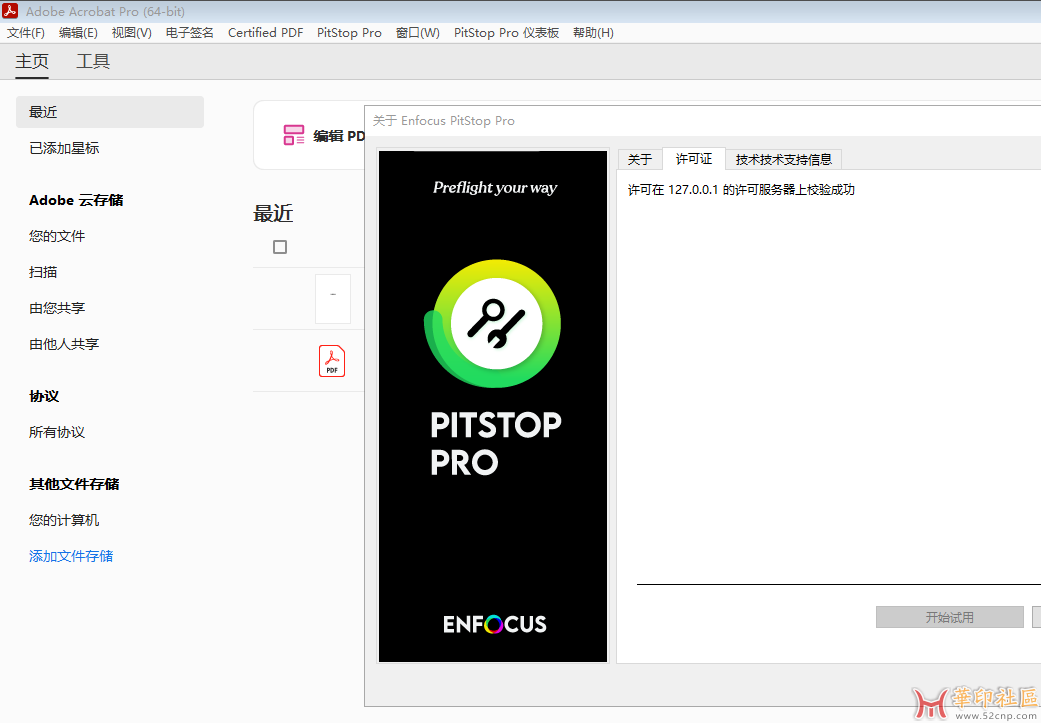1041x723 pixels.
Task: Click the Adobe 云存储 heading
Action: click(x=76, y=200)
